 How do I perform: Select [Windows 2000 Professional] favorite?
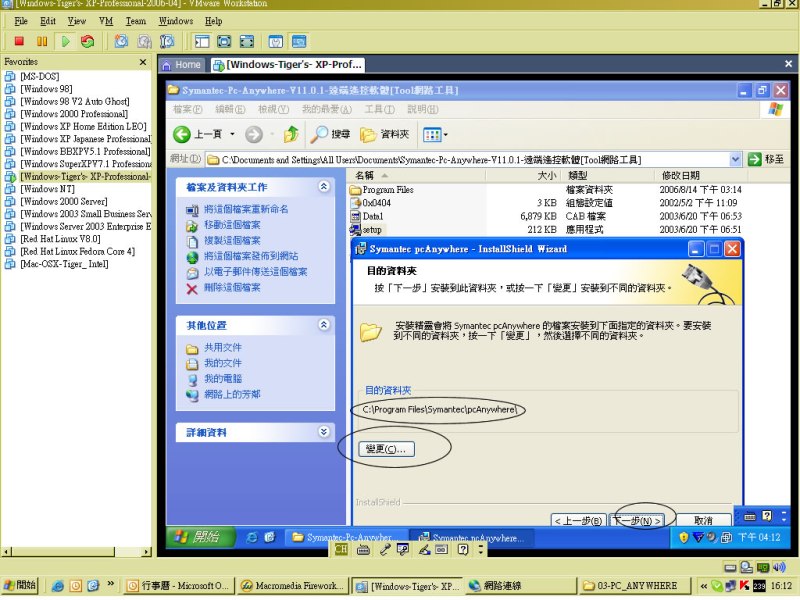[74, 114]
